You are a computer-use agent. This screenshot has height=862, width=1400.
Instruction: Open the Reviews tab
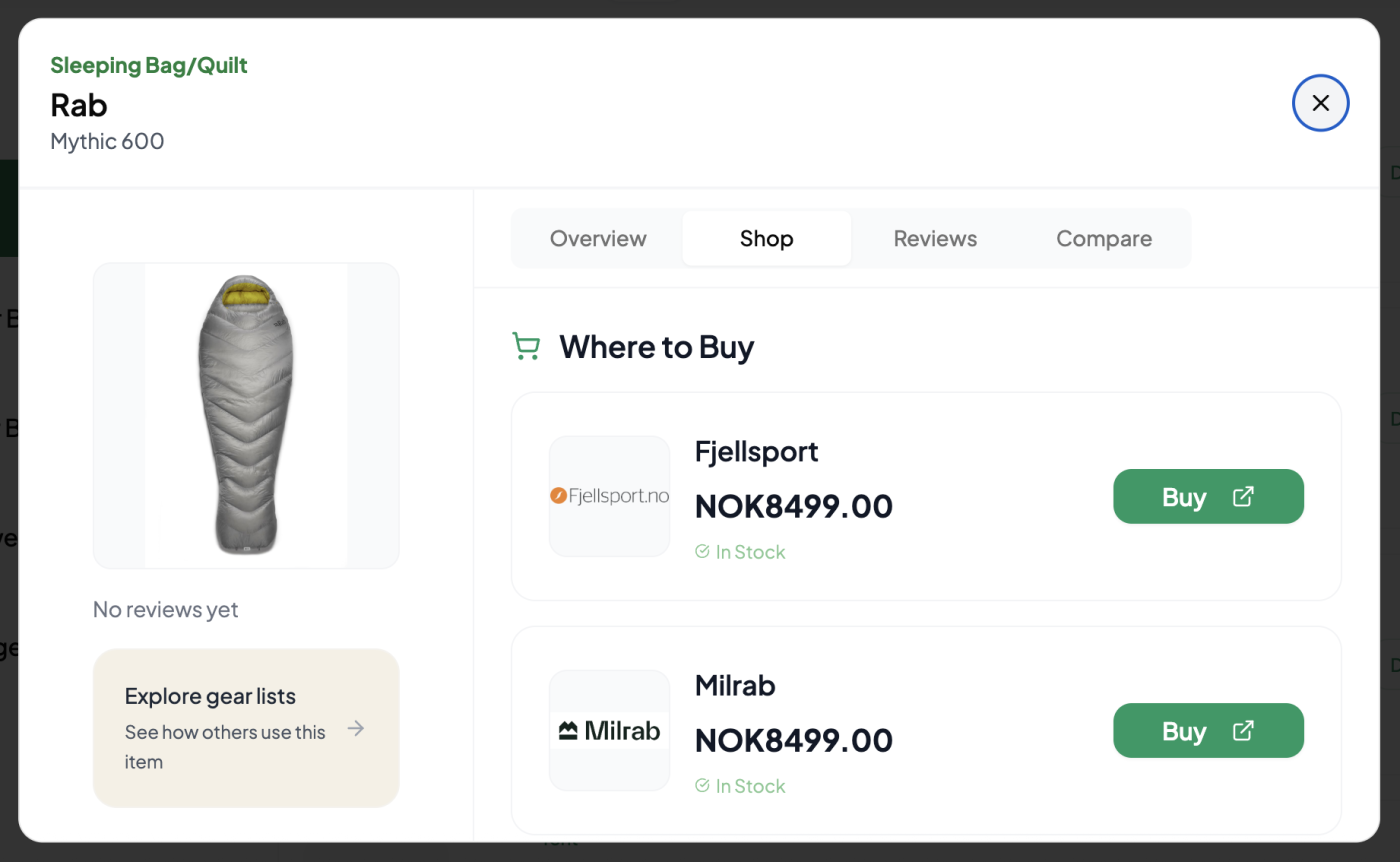pyautogui.click(x=935, y=238)
